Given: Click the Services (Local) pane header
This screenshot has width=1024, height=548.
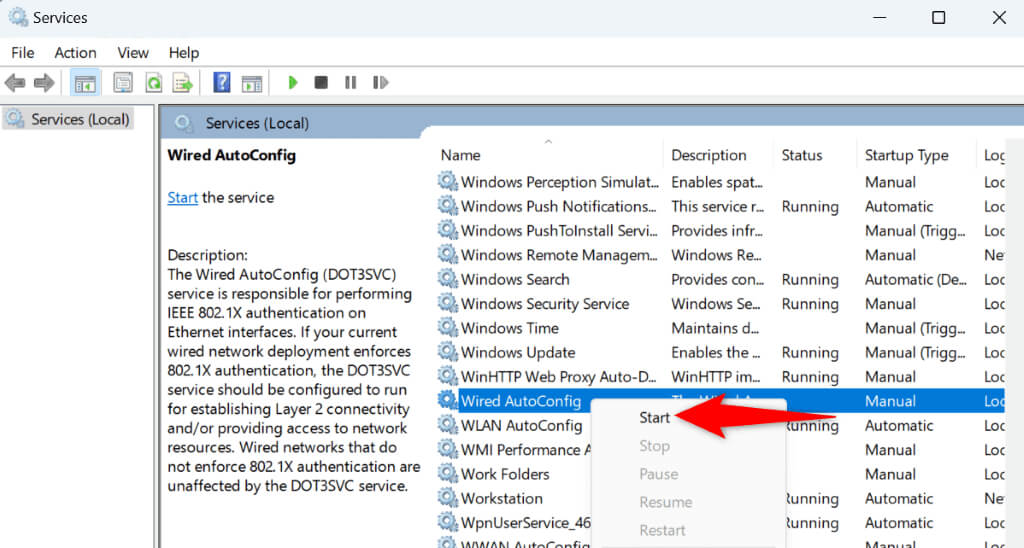Looking at the screenshot, I should tap(257, 123).
